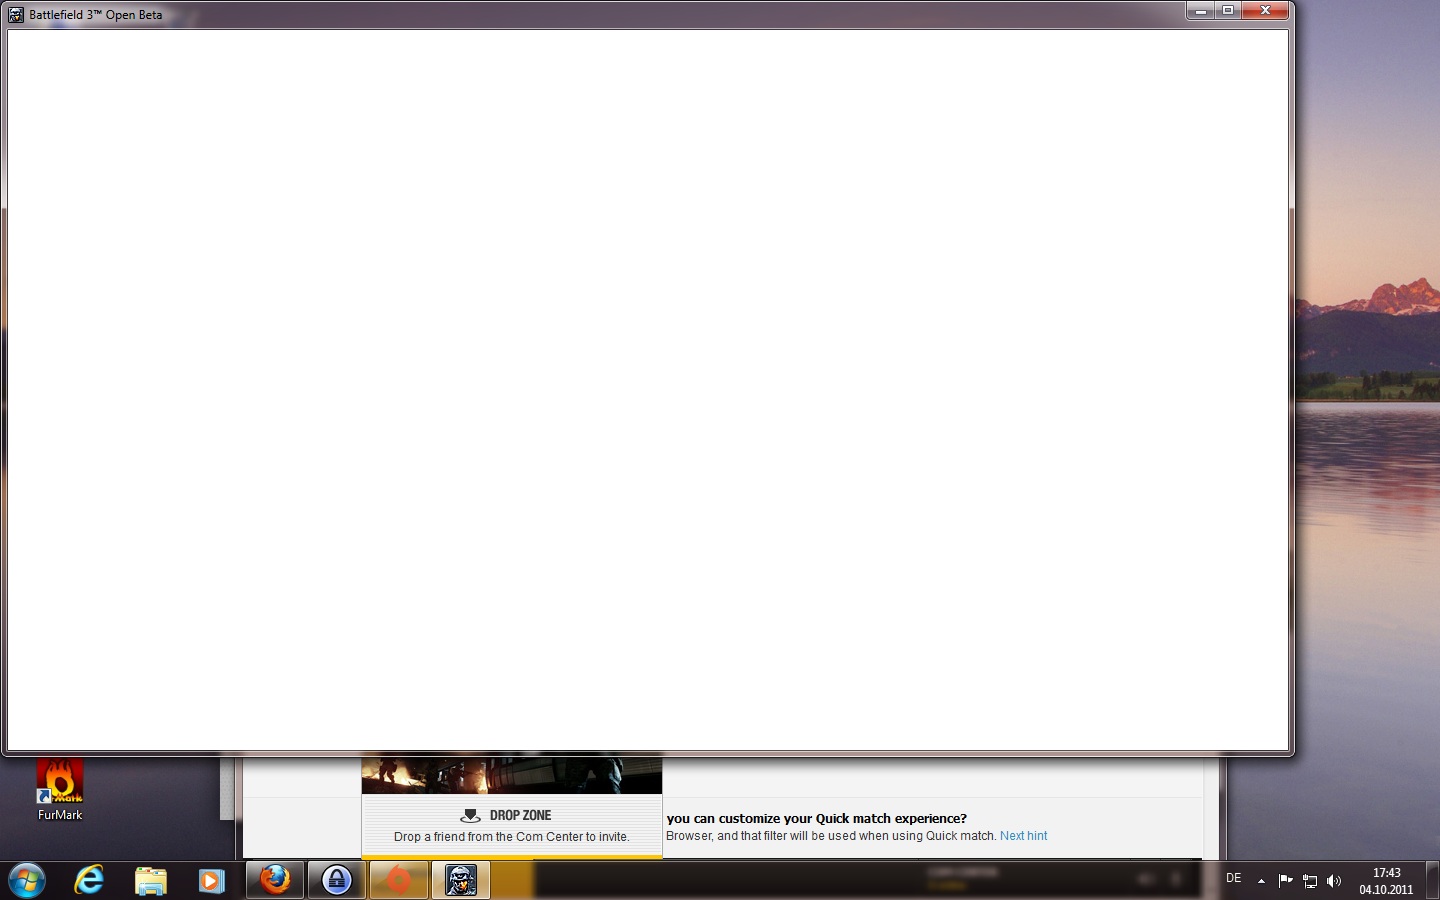Click the Show desktop button
The image size is (1440, 900).
(1432, 880)
